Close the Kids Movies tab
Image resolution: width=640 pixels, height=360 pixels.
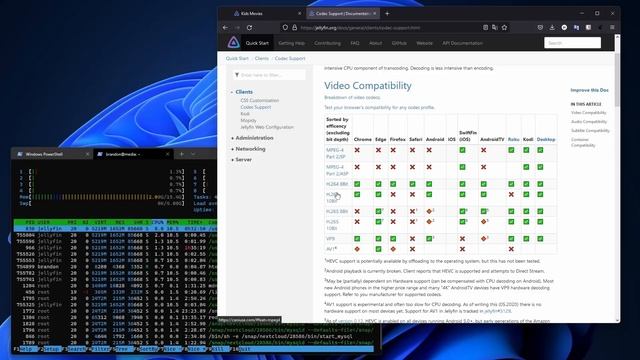coord(299,13)
